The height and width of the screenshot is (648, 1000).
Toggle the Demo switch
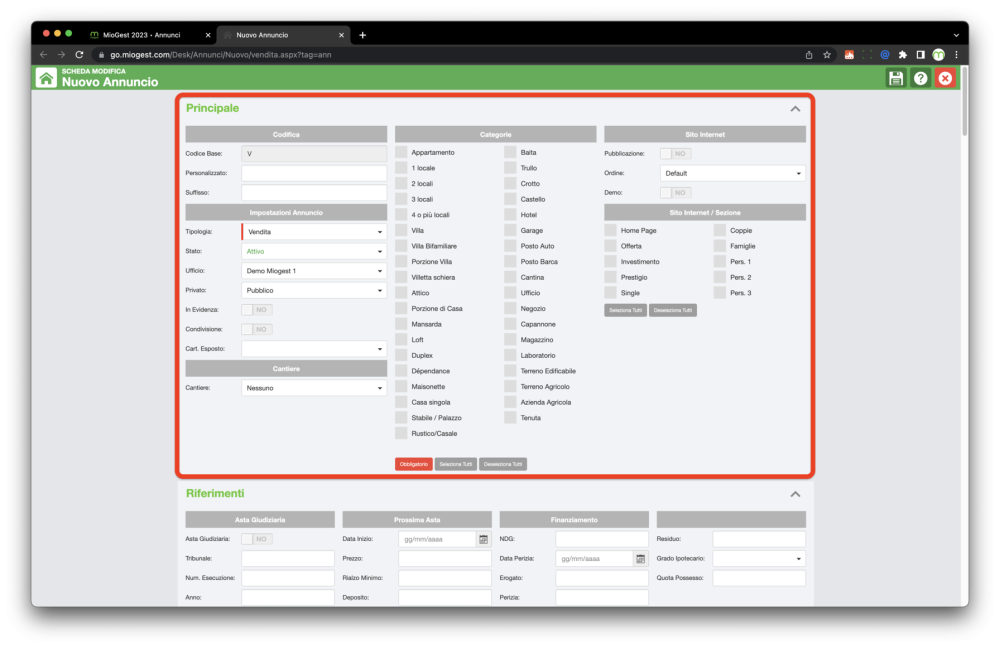[675, 193]
